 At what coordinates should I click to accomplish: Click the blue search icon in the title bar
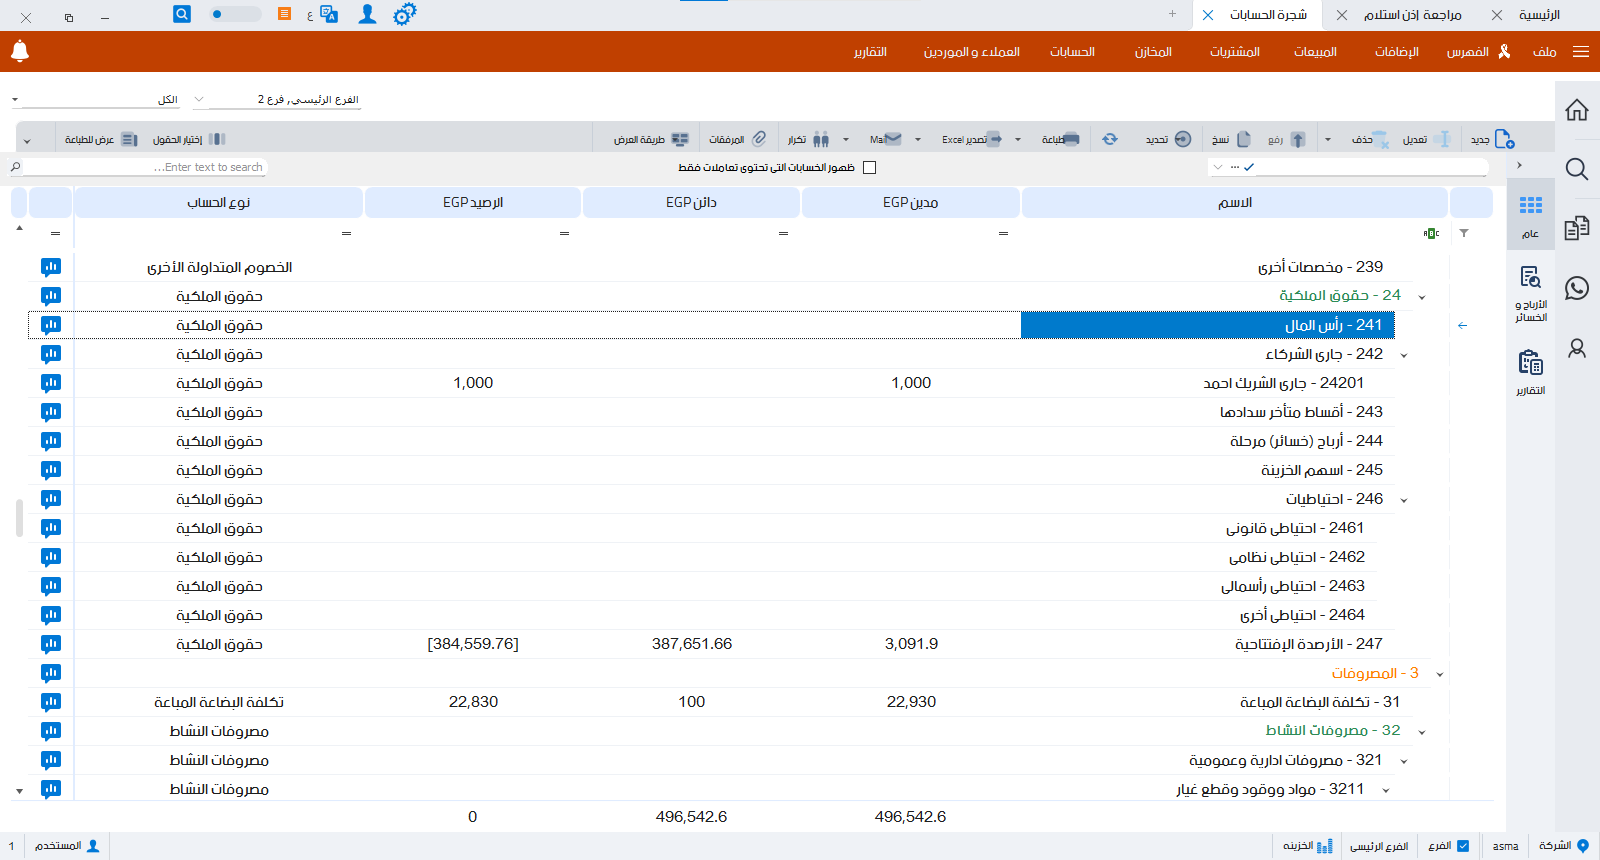(181, 14)
